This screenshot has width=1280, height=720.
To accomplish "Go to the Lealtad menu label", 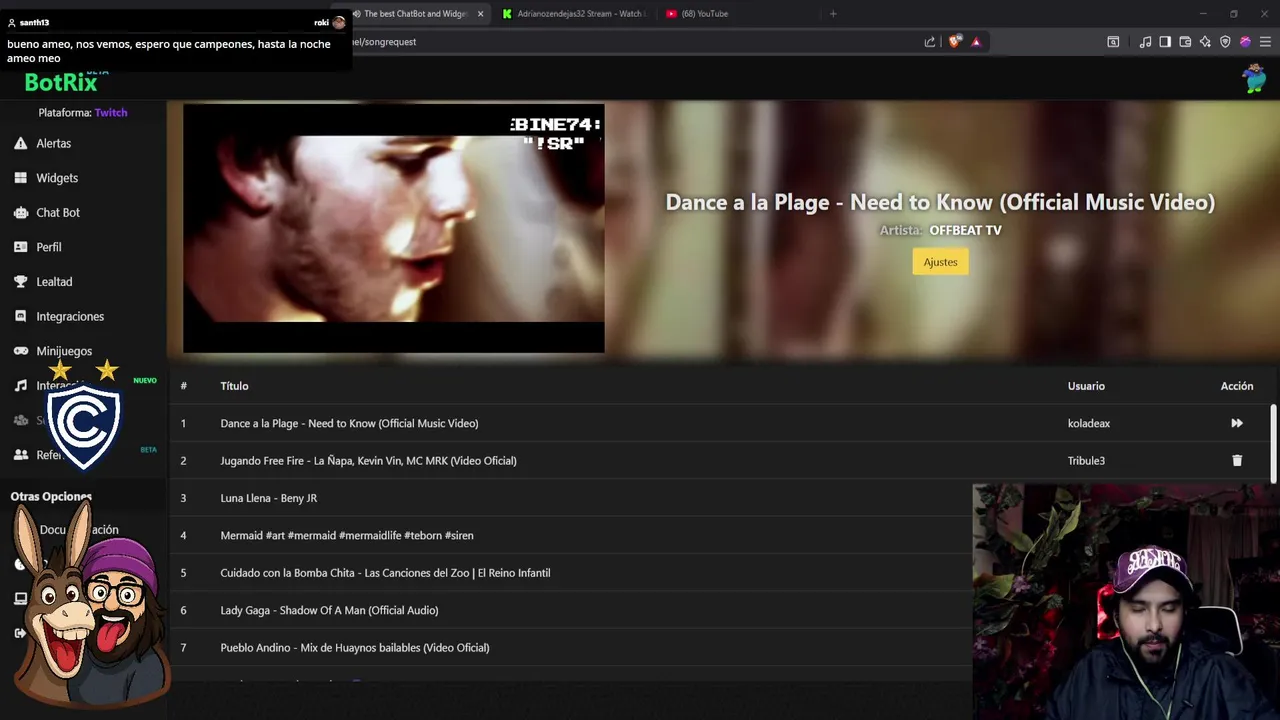I will 54,282.
